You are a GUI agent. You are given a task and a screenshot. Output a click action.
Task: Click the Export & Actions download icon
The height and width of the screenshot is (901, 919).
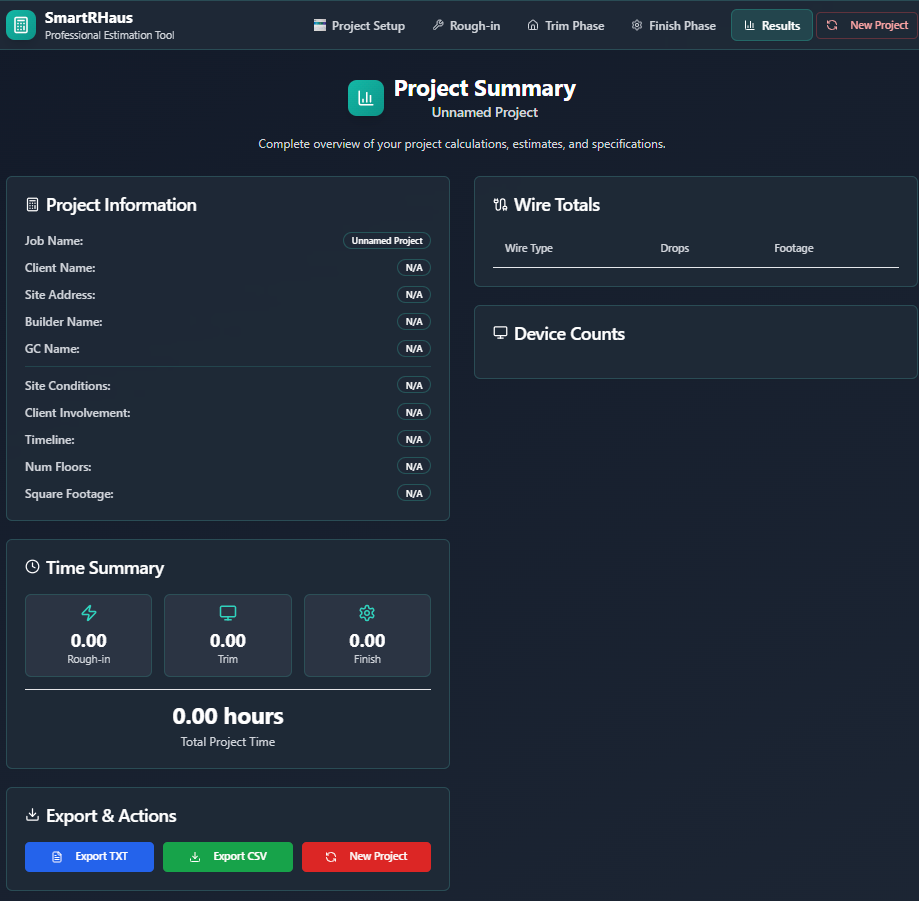pos(33,815)
